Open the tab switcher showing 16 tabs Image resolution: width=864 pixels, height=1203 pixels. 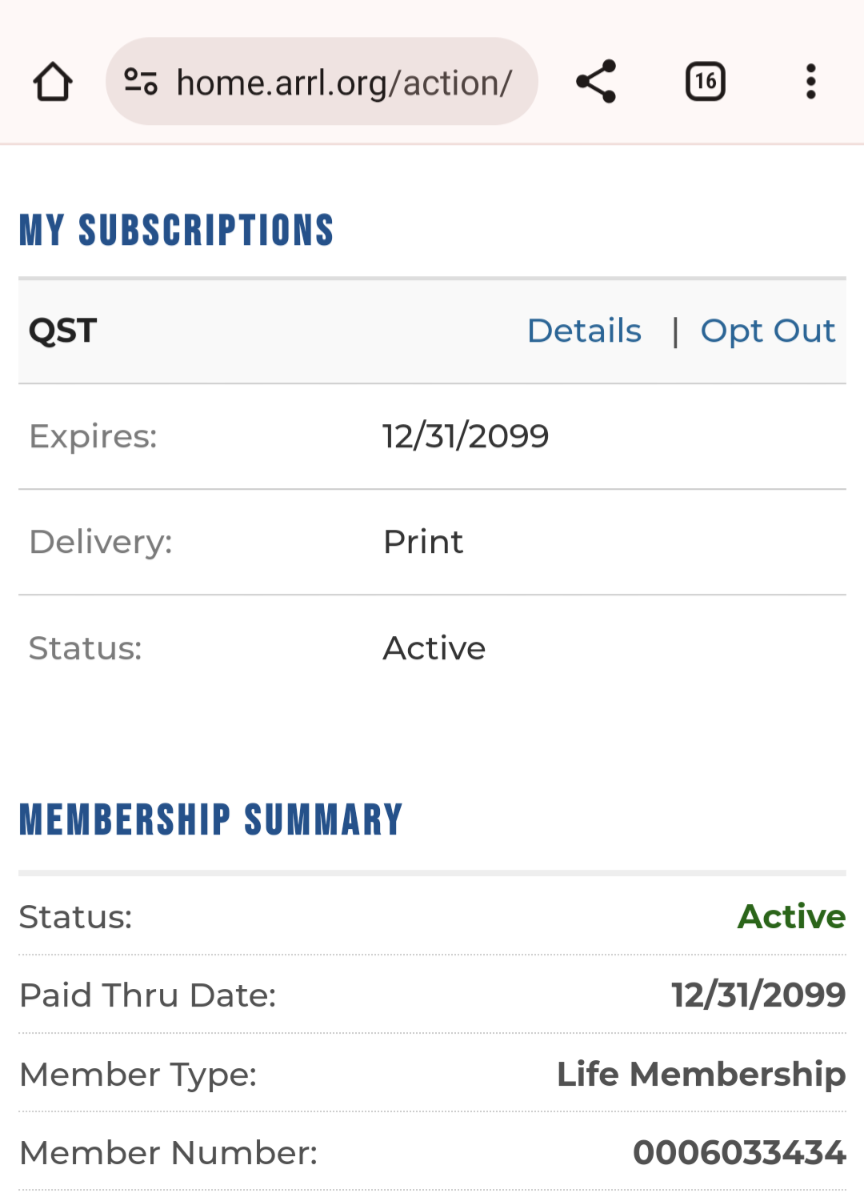[x=705, y=82]
